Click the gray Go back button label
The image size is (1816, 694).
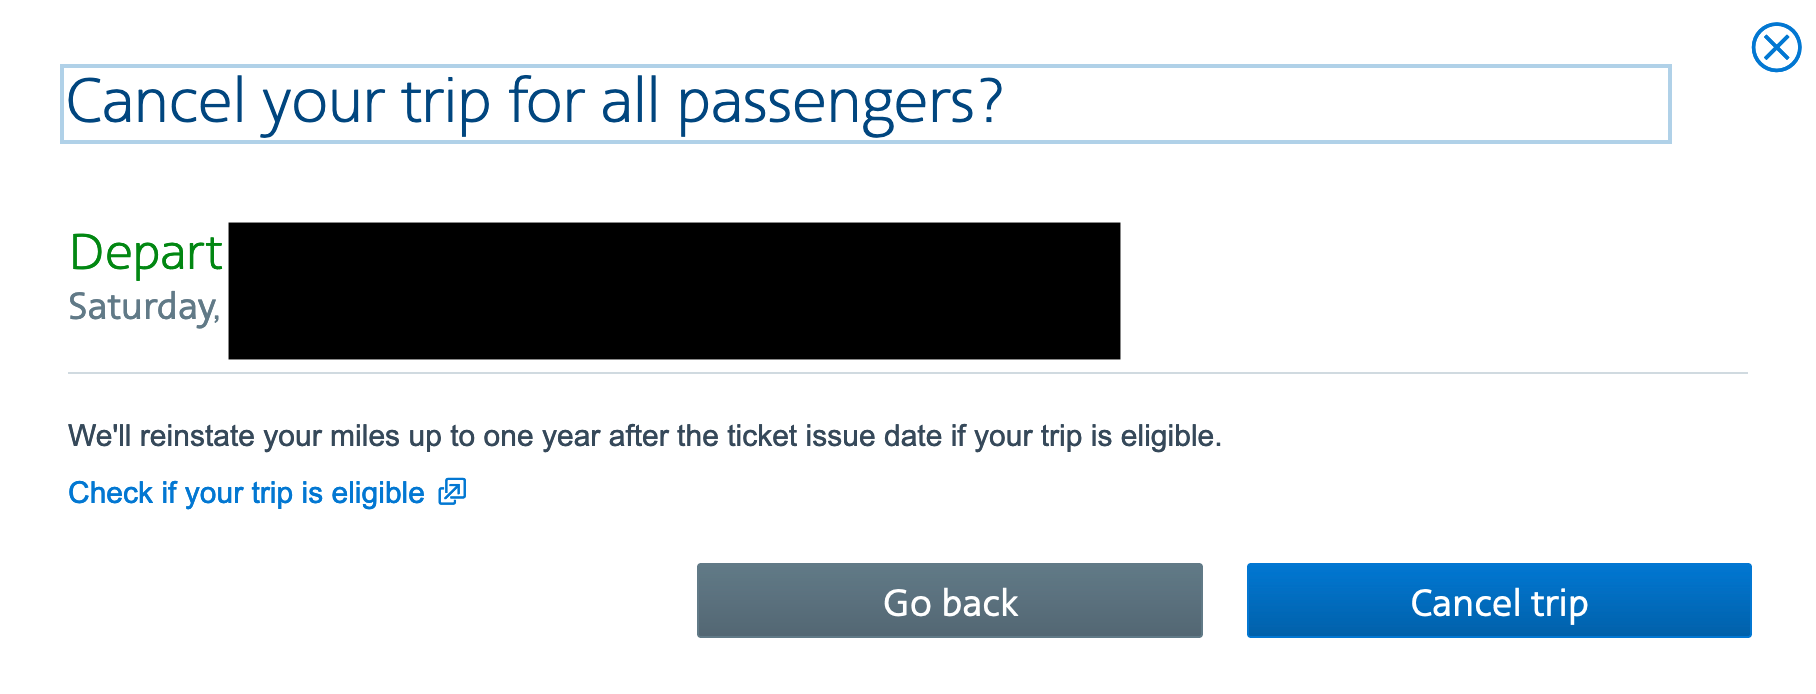click(x=950, y=603)
